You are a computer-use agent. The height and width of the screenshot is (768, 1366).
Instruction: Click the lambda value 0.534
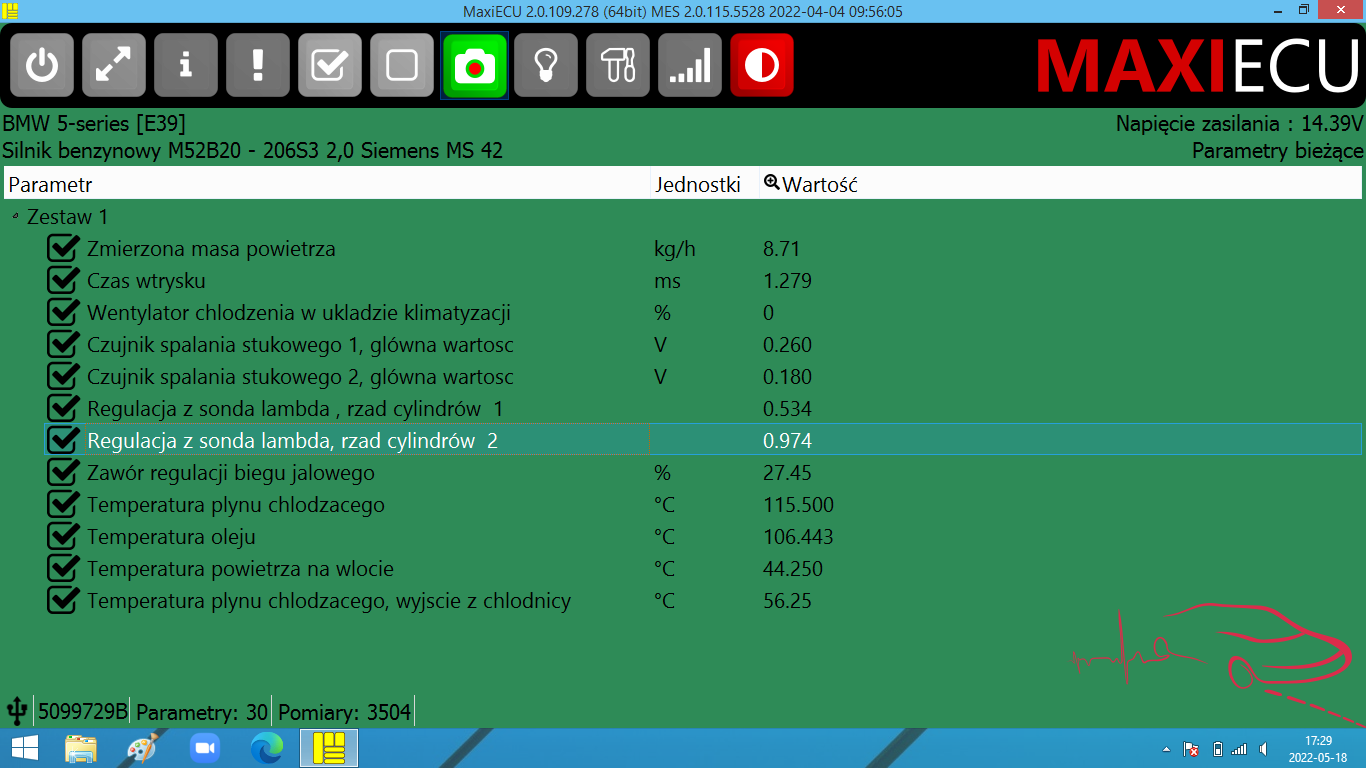[x=787, y=409]
